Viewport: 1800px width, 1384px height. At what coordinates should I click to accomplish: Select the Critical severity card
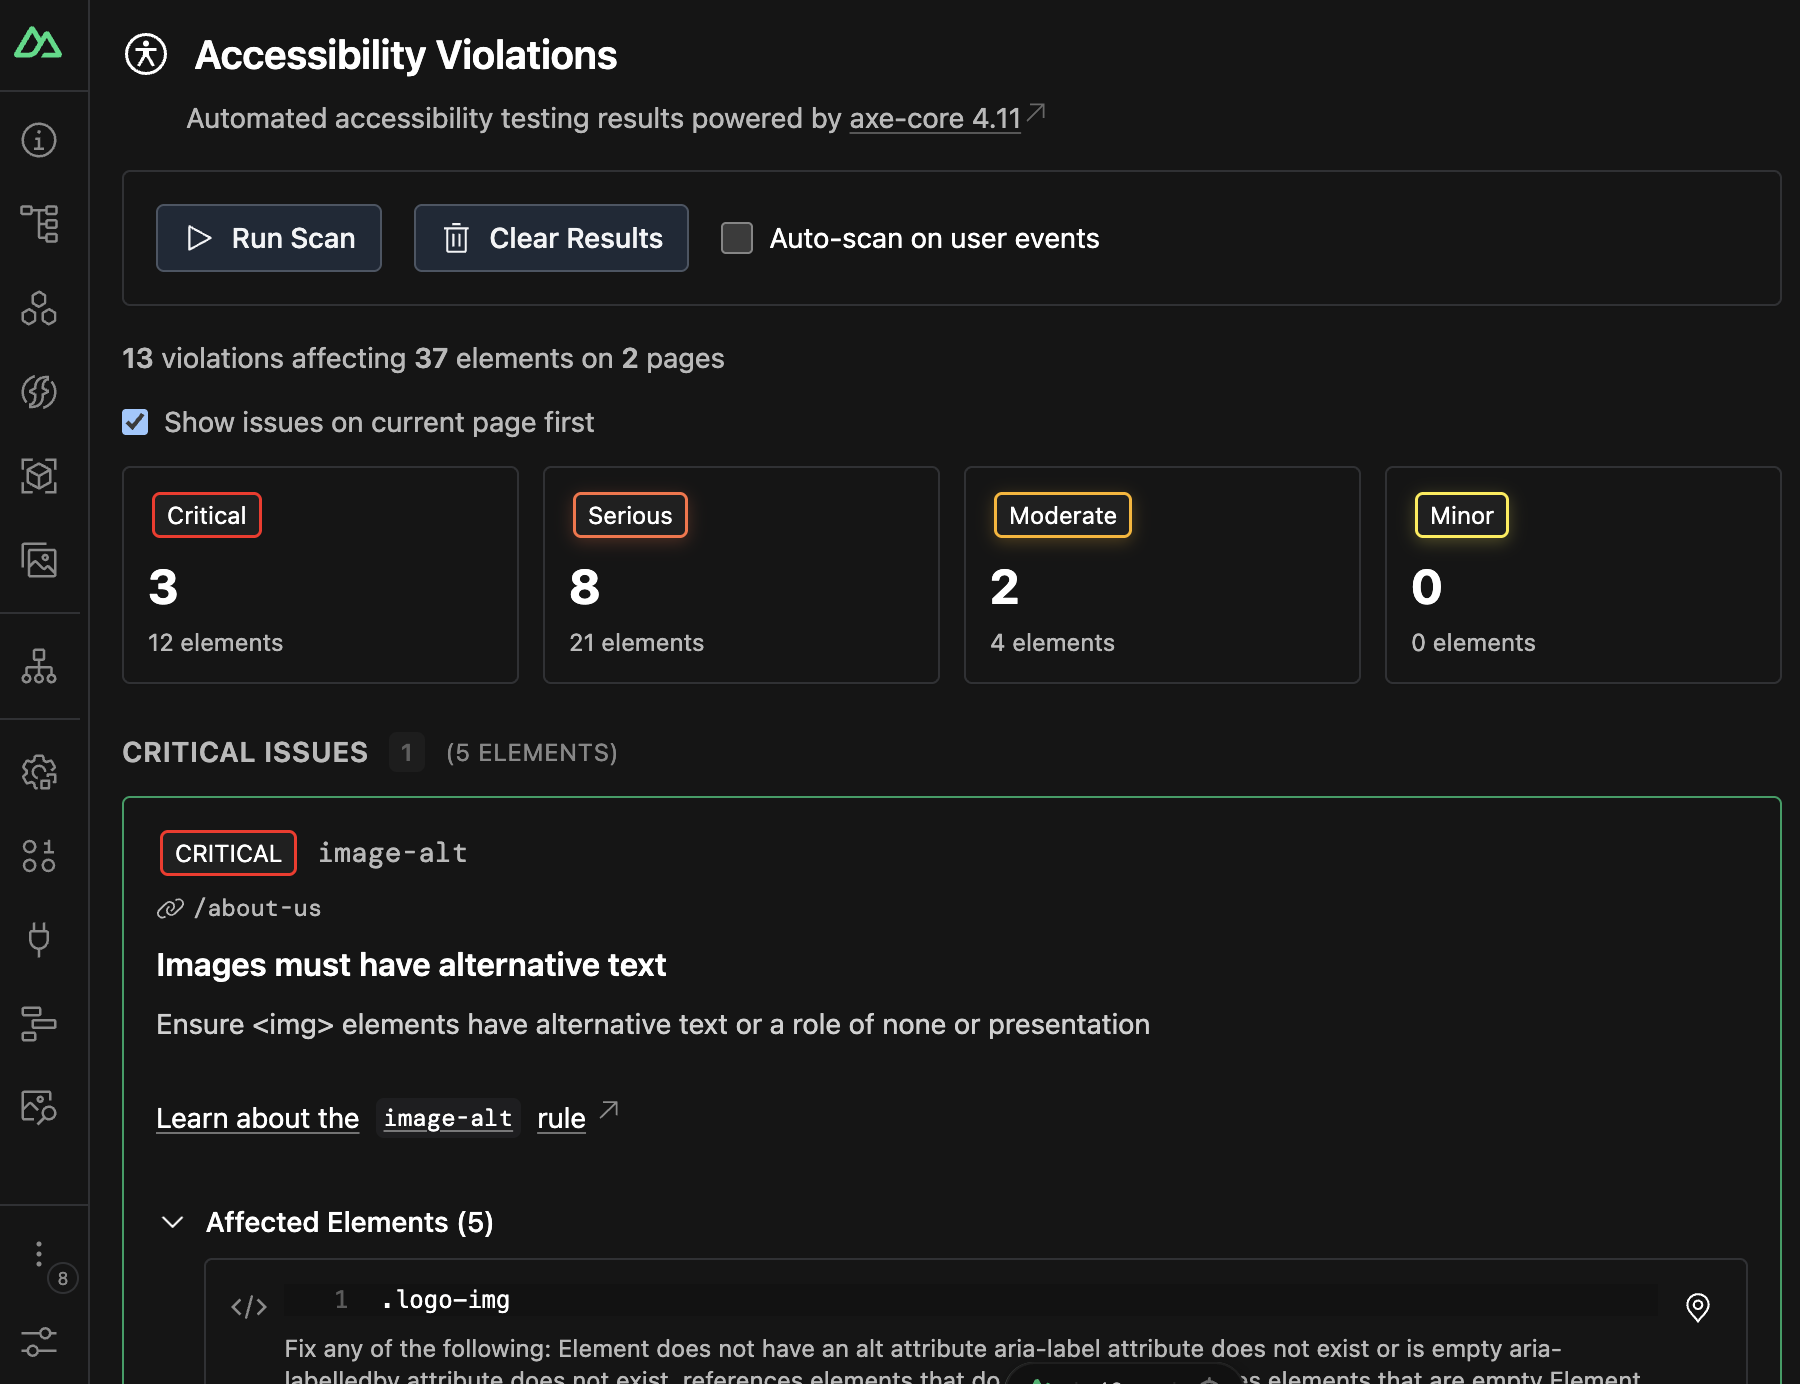click(x=320, y=575)
